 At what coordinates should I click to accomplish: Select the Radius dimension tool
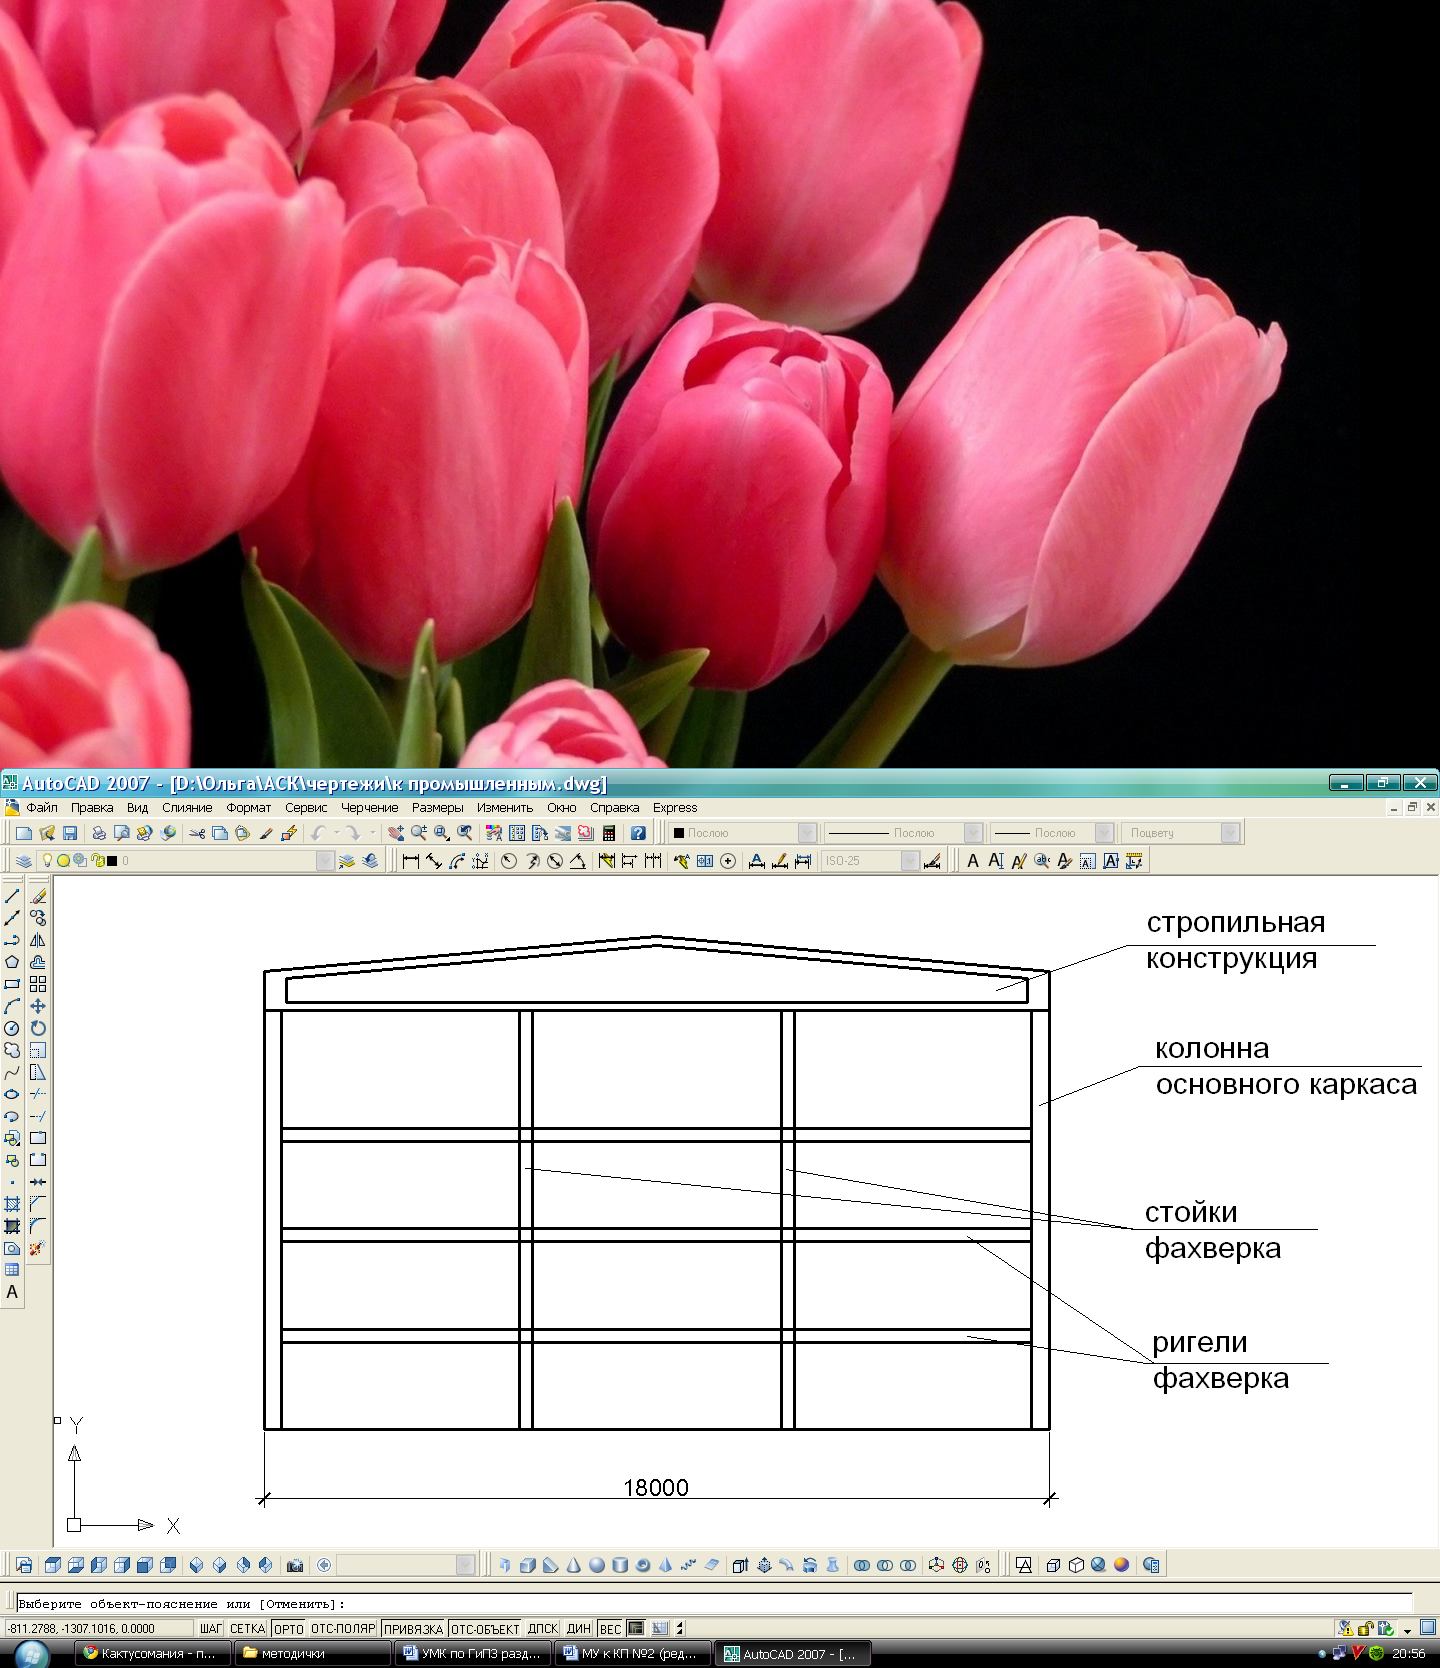509,861
